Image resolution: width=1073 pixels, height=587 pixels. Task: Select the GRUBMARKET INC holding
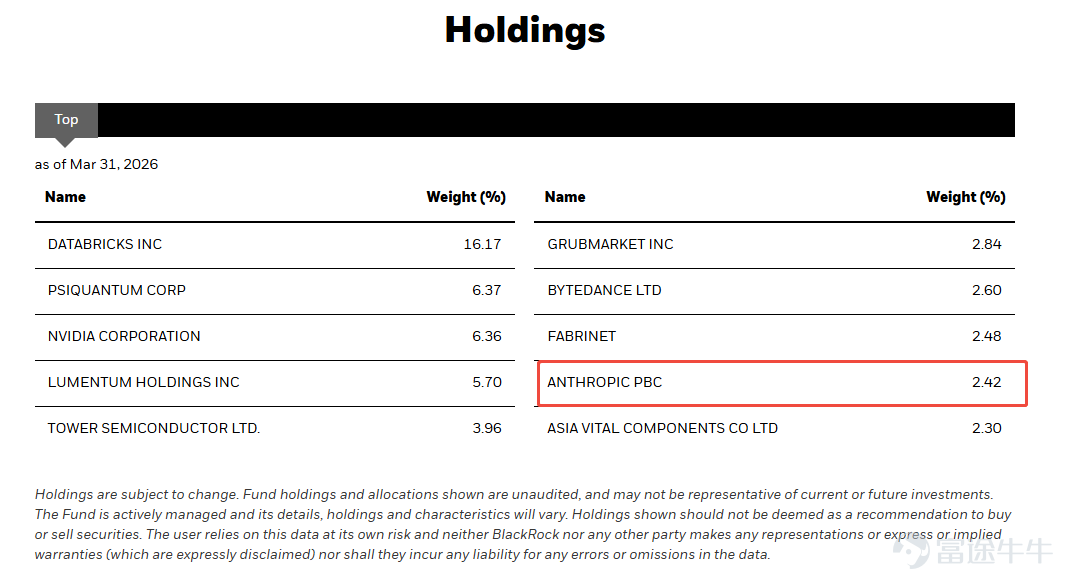click(774, 244)
